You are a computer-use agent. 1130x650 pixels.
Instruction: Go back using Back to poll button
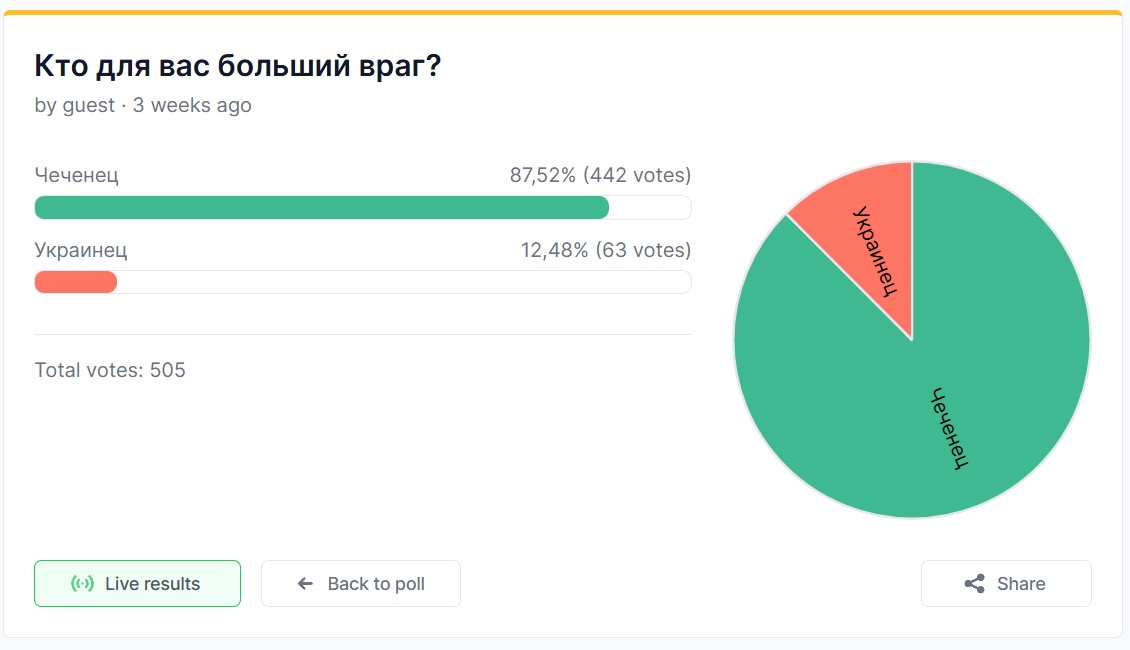pyautogui.click(x=361, y=584)
